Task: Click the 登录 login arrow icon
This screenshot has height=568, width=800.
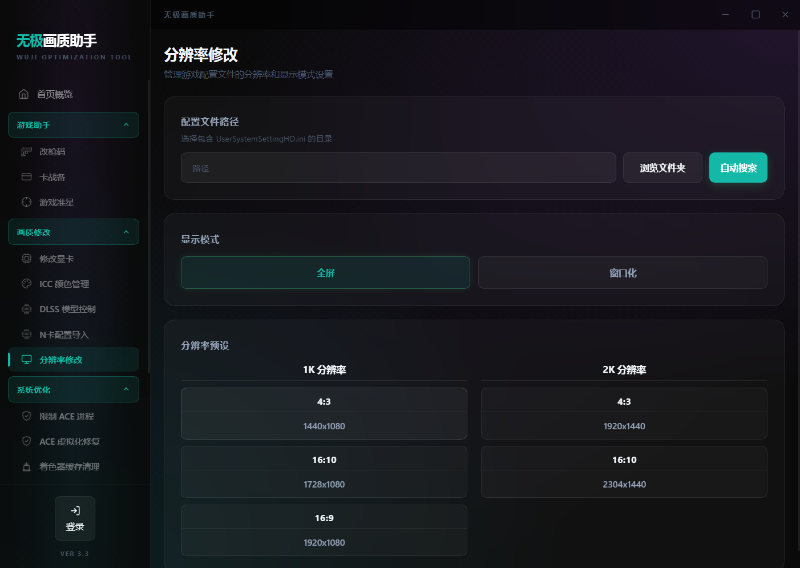Action: (75, 510)
